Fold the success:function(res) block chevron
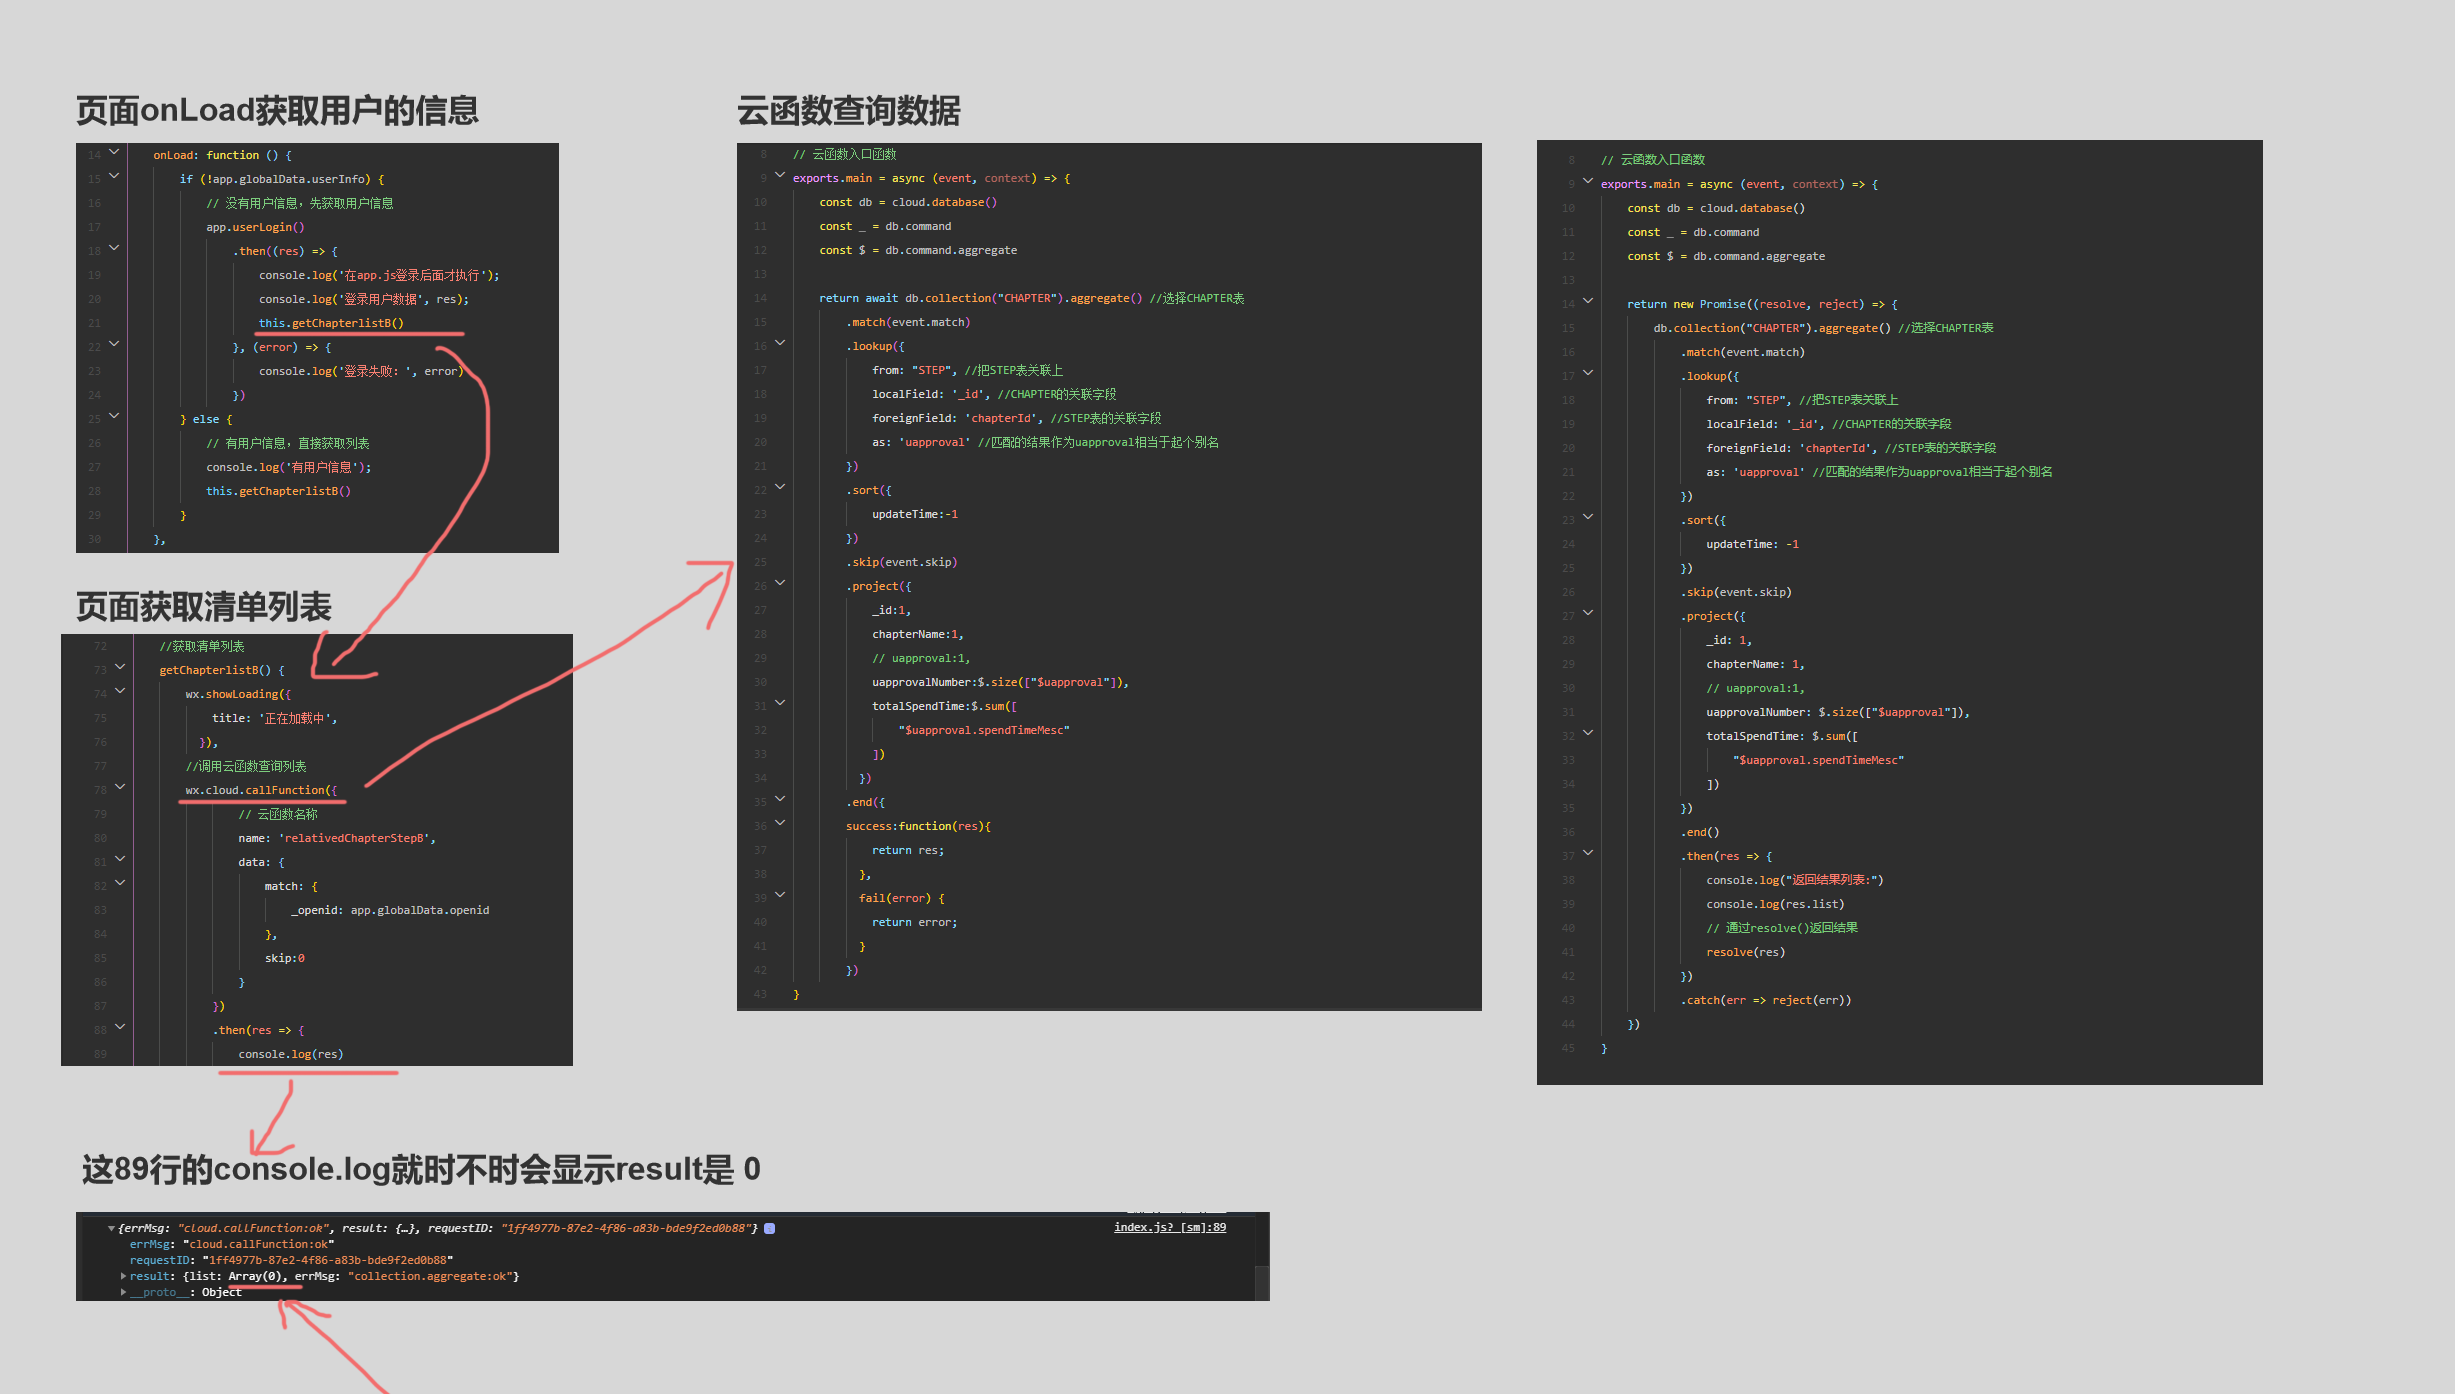This screenshot has width=2455, height=1394. point(780,823)
